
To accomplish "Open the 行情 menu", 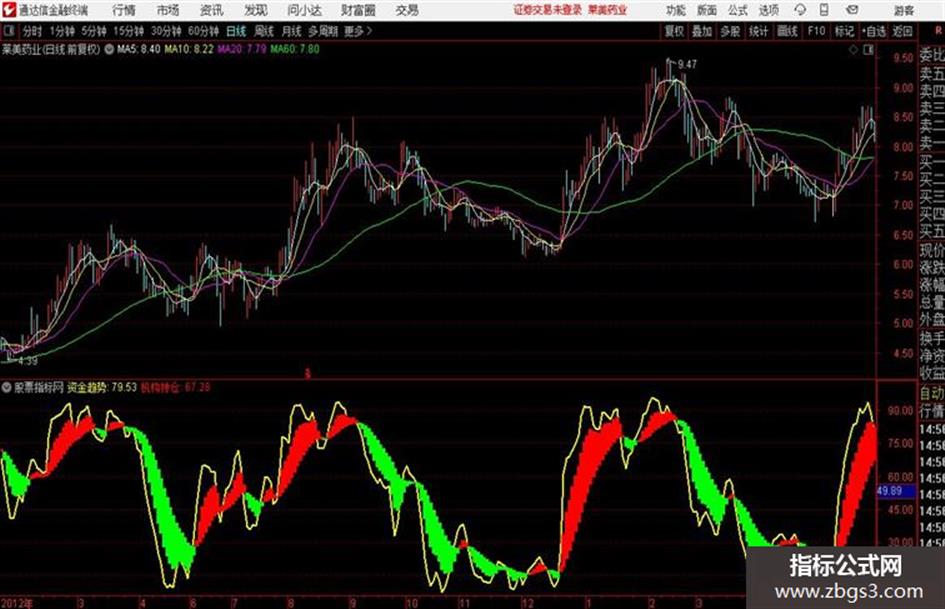I will (x=124, y=10).
